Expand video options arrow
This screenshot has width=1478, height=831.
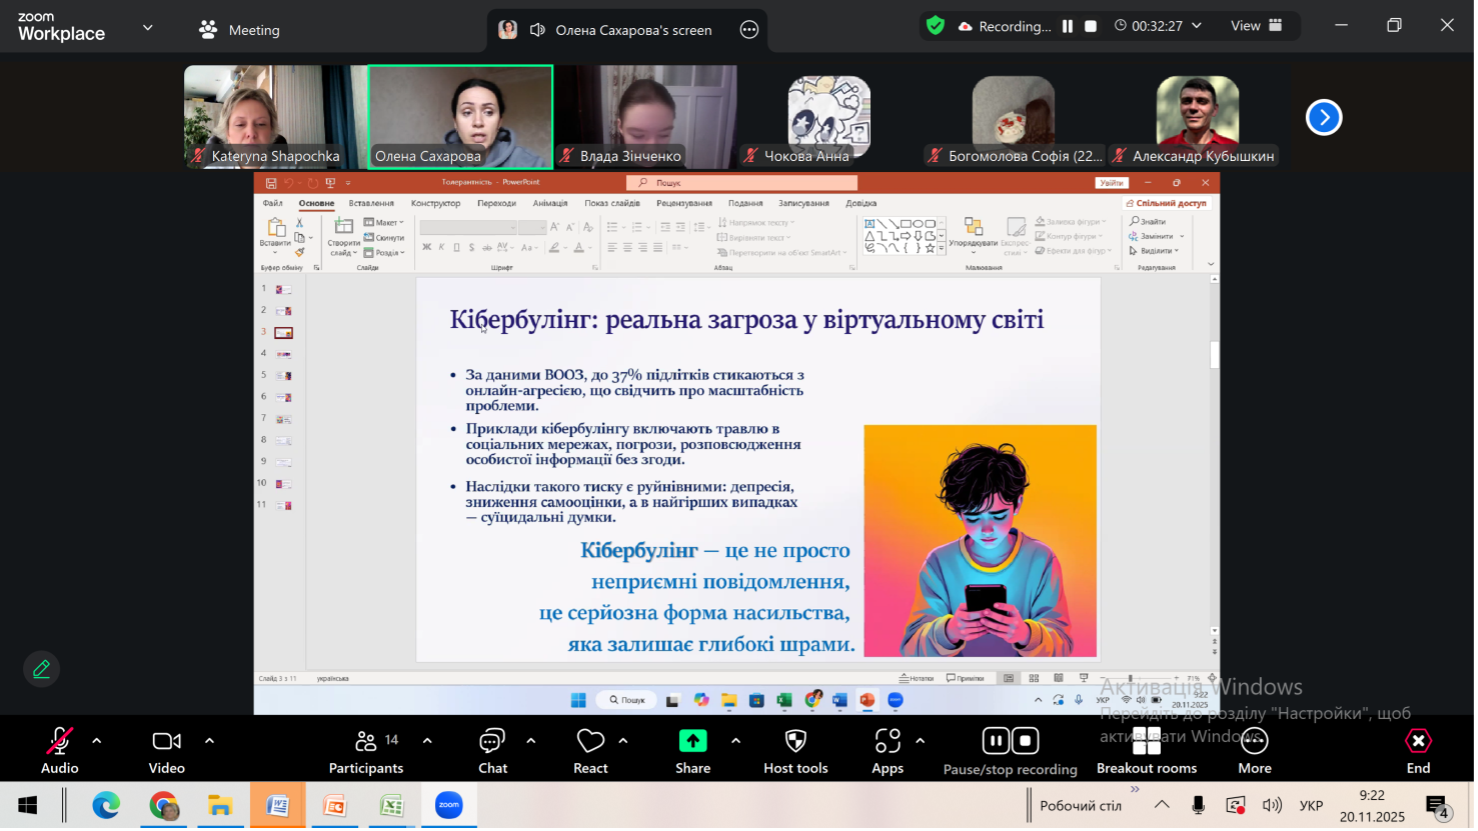pyautogui.click(x=209, y=741)
